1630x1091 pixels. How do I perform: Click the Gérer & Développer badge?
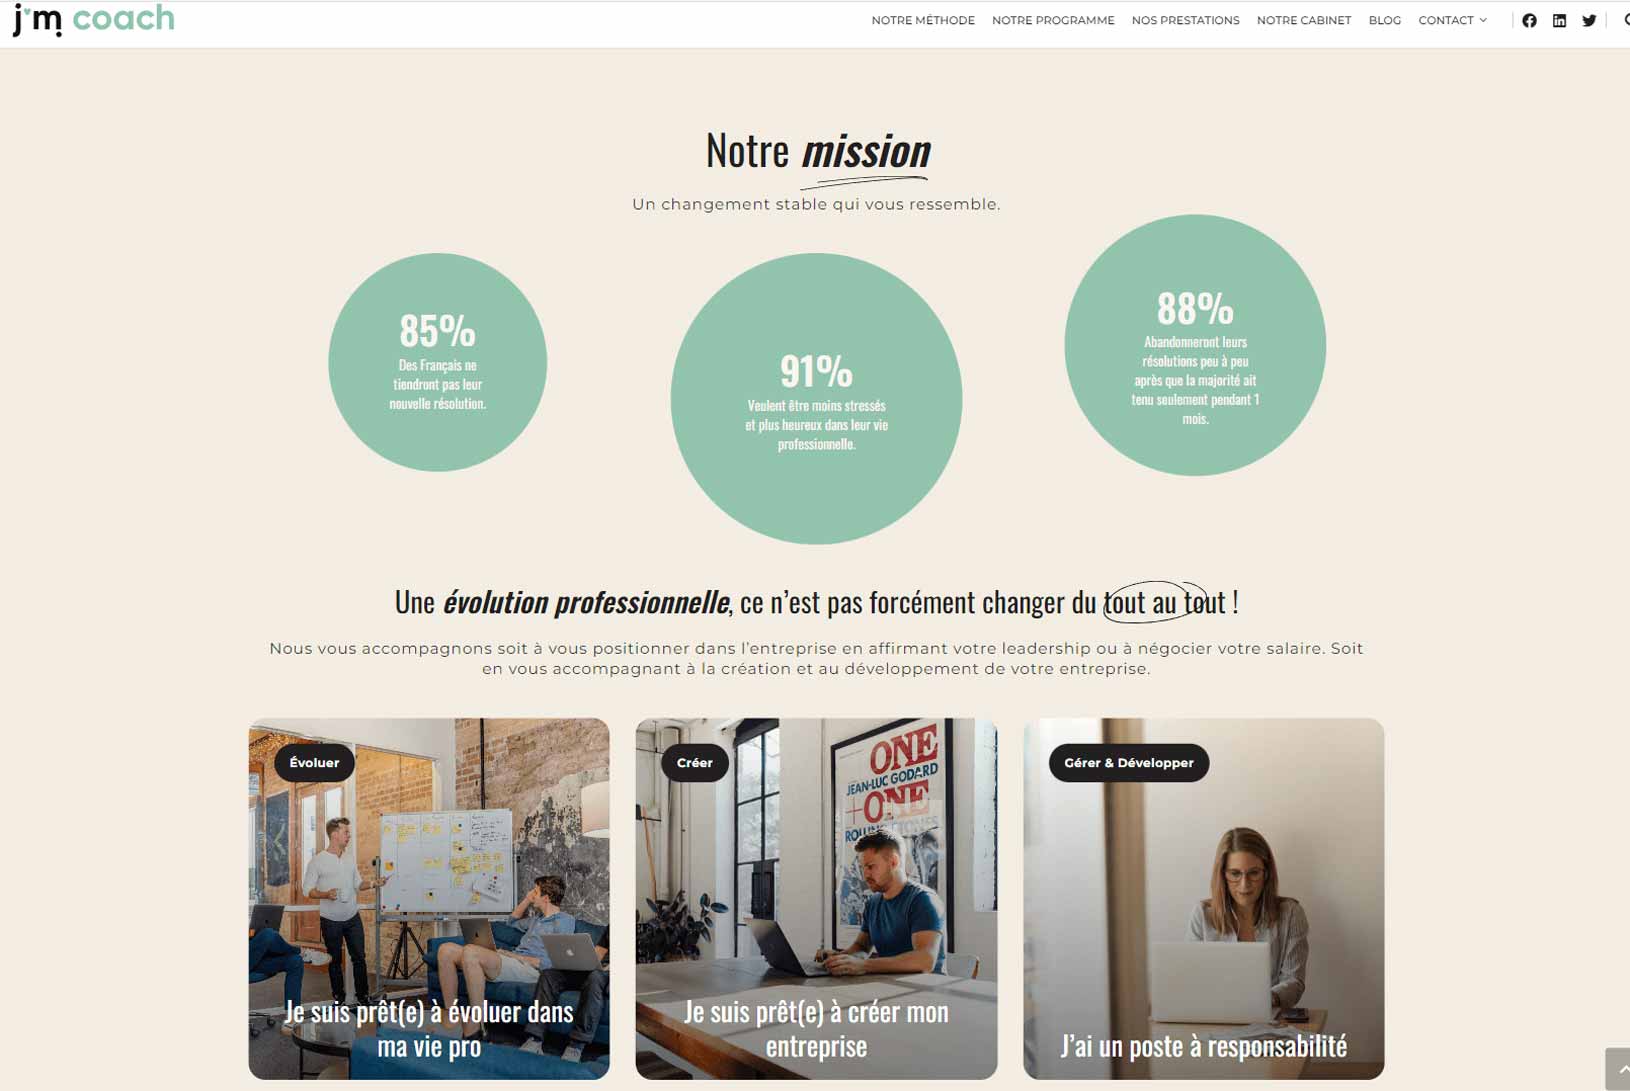(1129, 763)
